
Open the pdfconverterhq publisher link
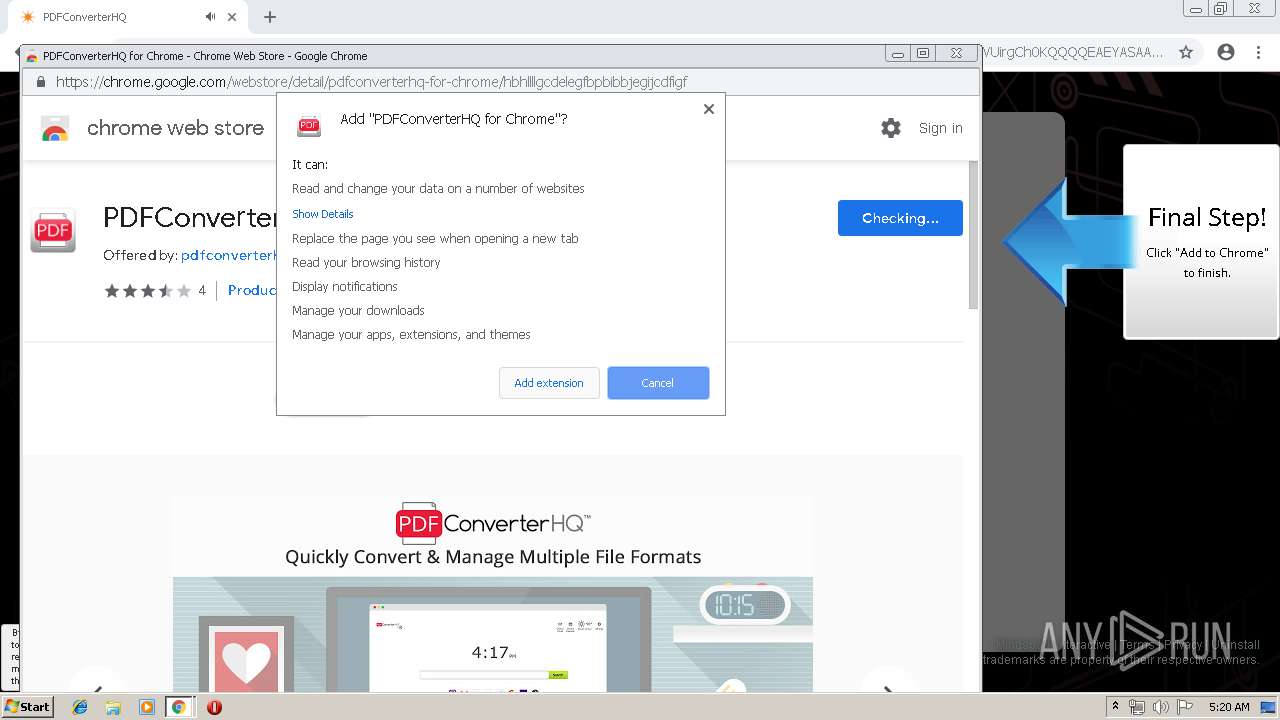[228, 256]
